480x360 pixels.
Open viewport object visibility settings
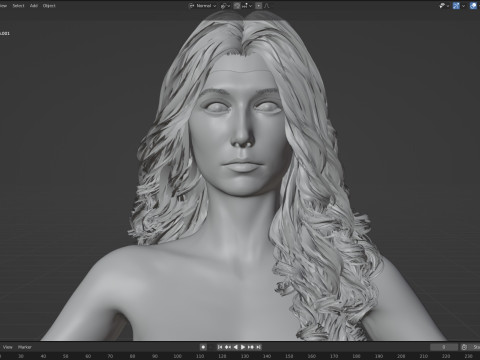[444, 6]
